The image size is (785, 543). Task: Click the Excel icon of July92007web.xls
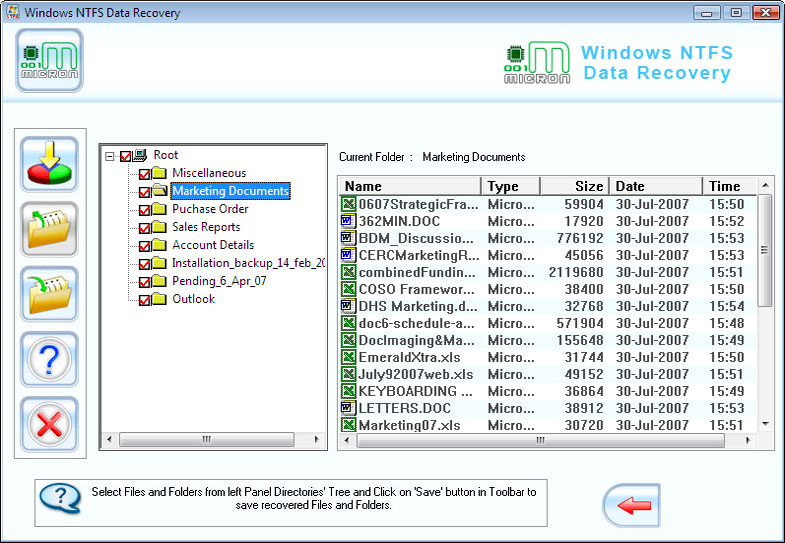[x=348, y=374]
